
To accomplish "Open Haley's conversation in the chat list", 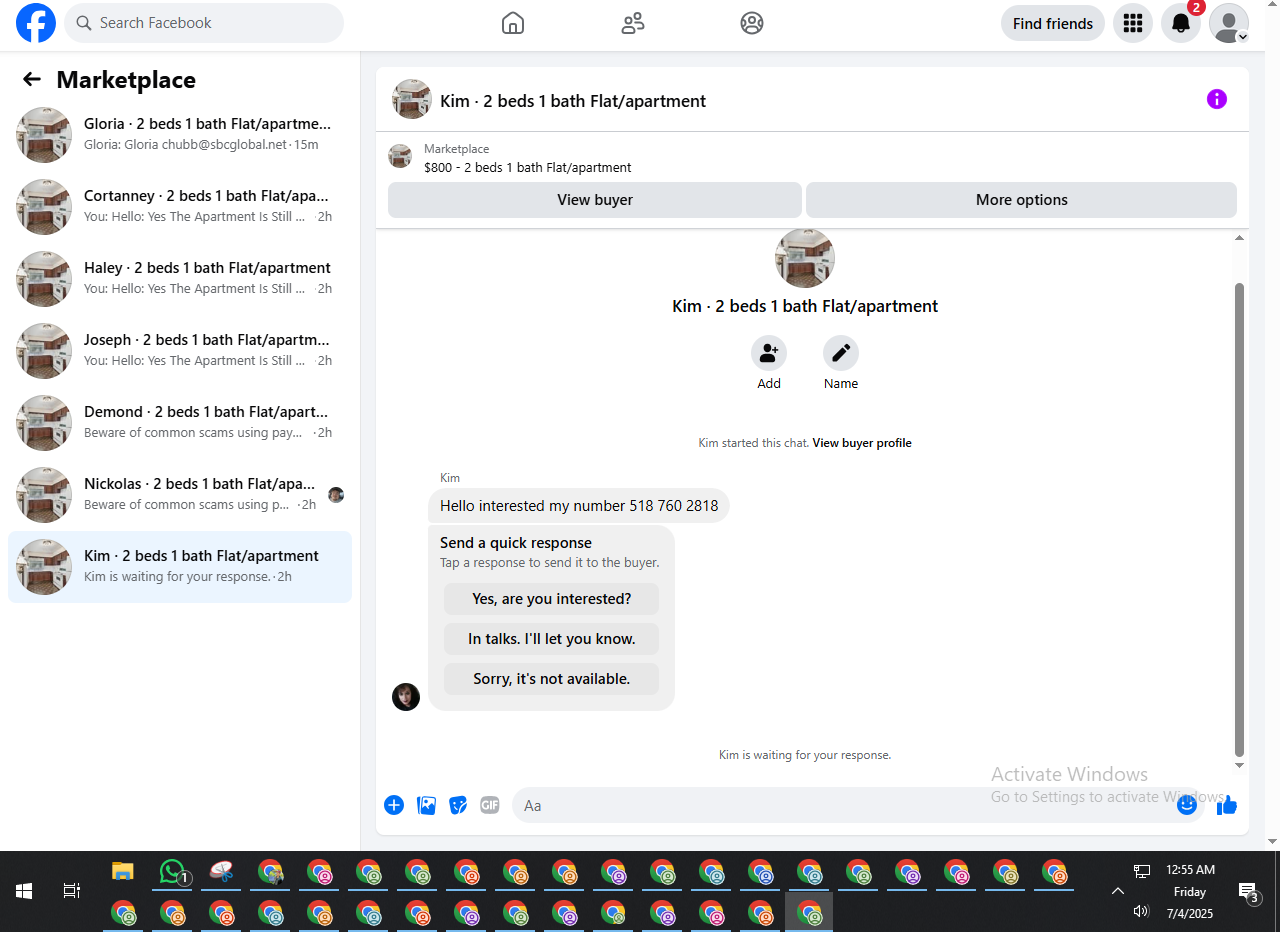I will click(x=180, y=279).
